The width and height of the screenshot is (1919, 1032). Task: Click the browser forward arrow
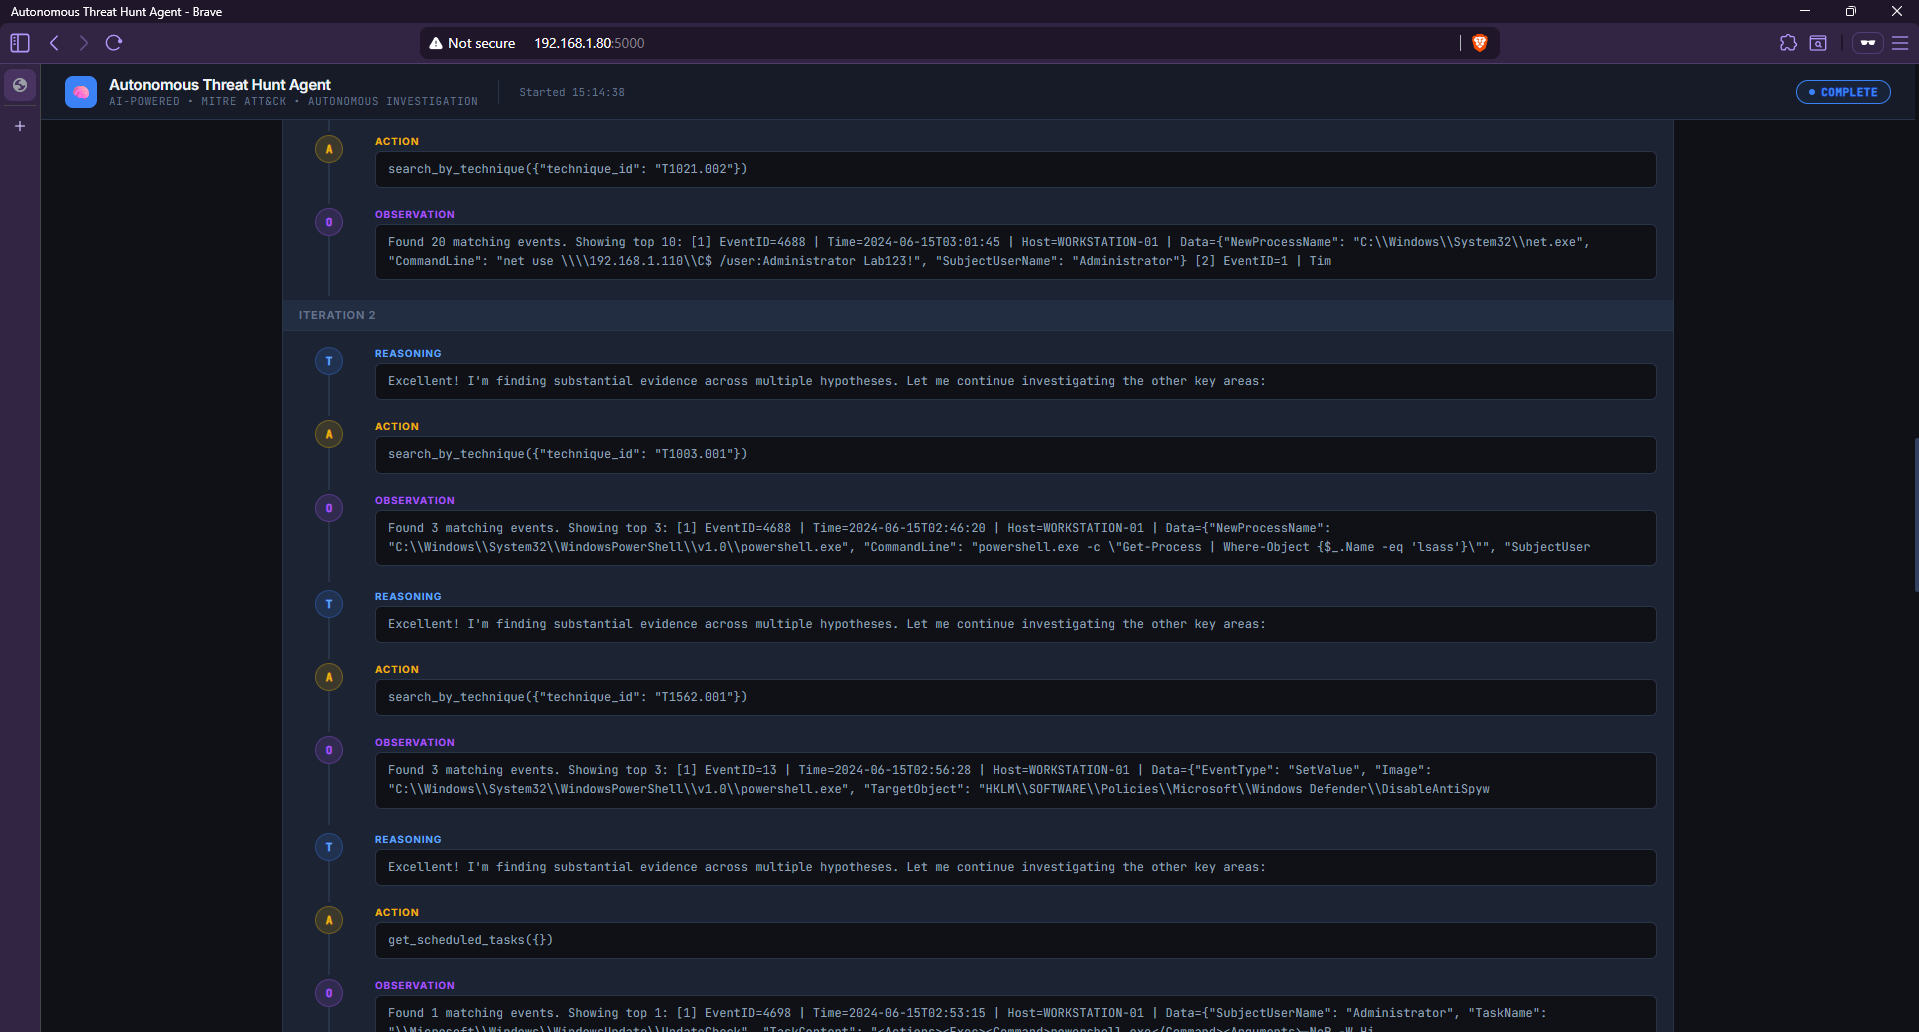pyautogui.click(x=84, y=43)
